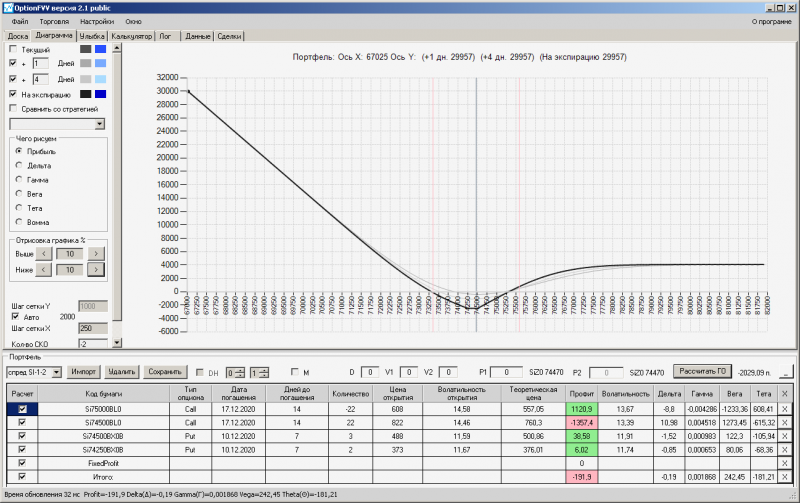The height and width of the screenshot is (503, 800).
Task: Switch to the Сделки tab
Action: click(230, 36)
